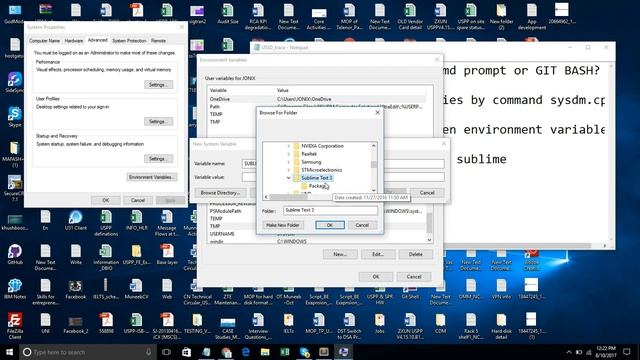640x360 pixels.
Task: Open the MuneebCV Word document icon
Action: pyautogui.click(x=136, y=289)
